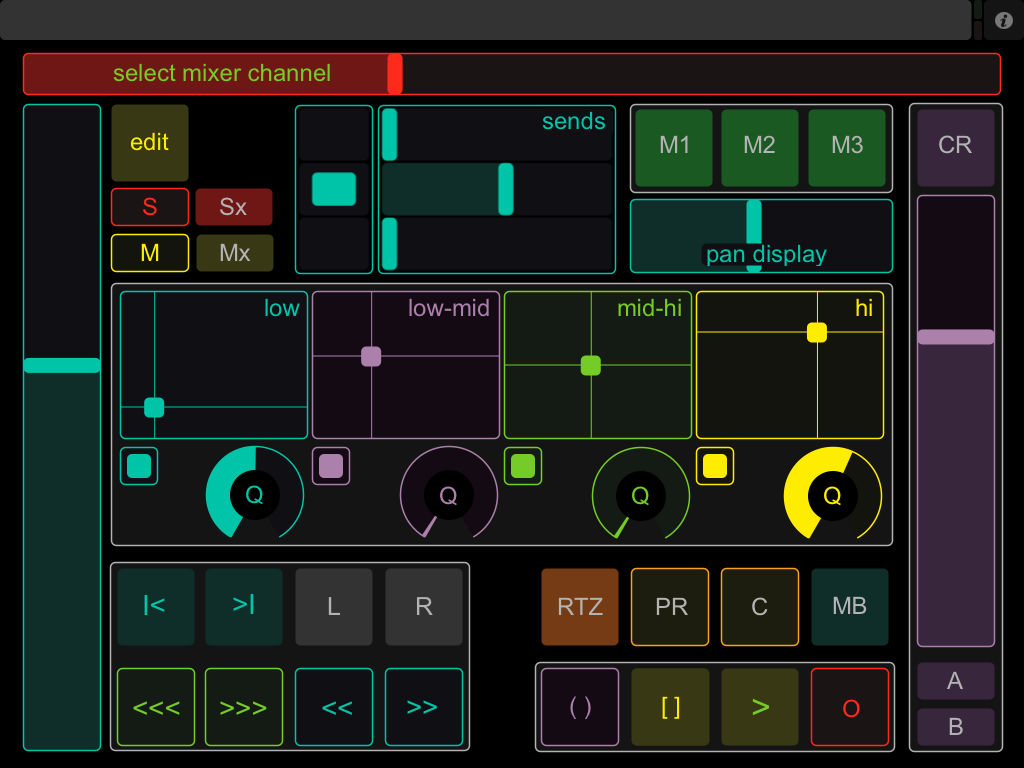Click the teal >> fast forward button

click(x=424, y=707)
